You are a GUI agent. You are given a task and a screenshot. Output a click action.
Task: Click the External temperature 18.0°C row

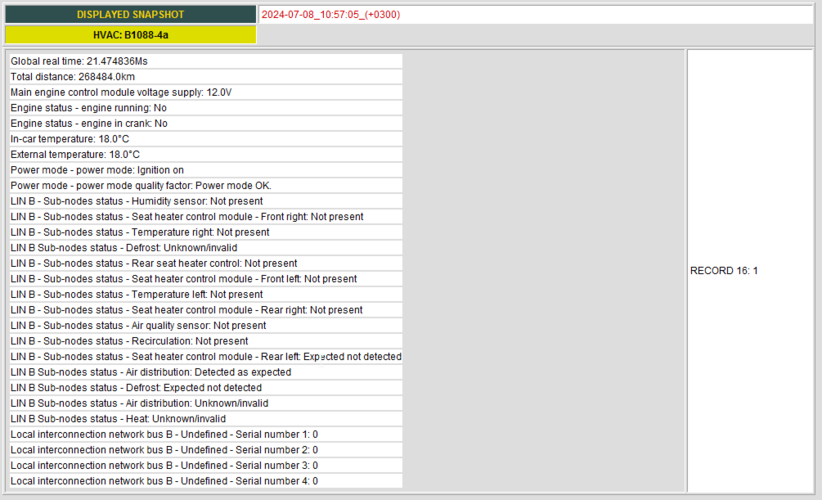tap(206, 155)
